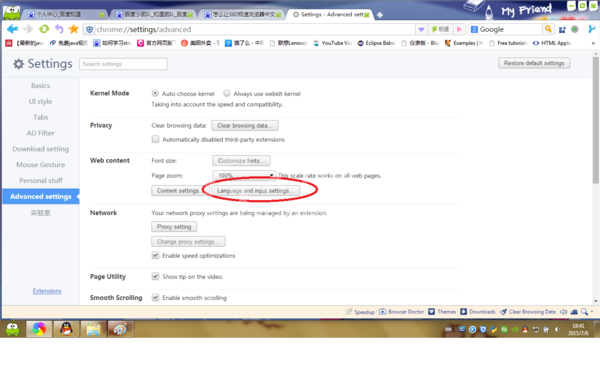Screen dimensions: 600x380
Task: Toggle automatically disabled third-party extensions
Action: pyautogui.click(x=155, y=139)
